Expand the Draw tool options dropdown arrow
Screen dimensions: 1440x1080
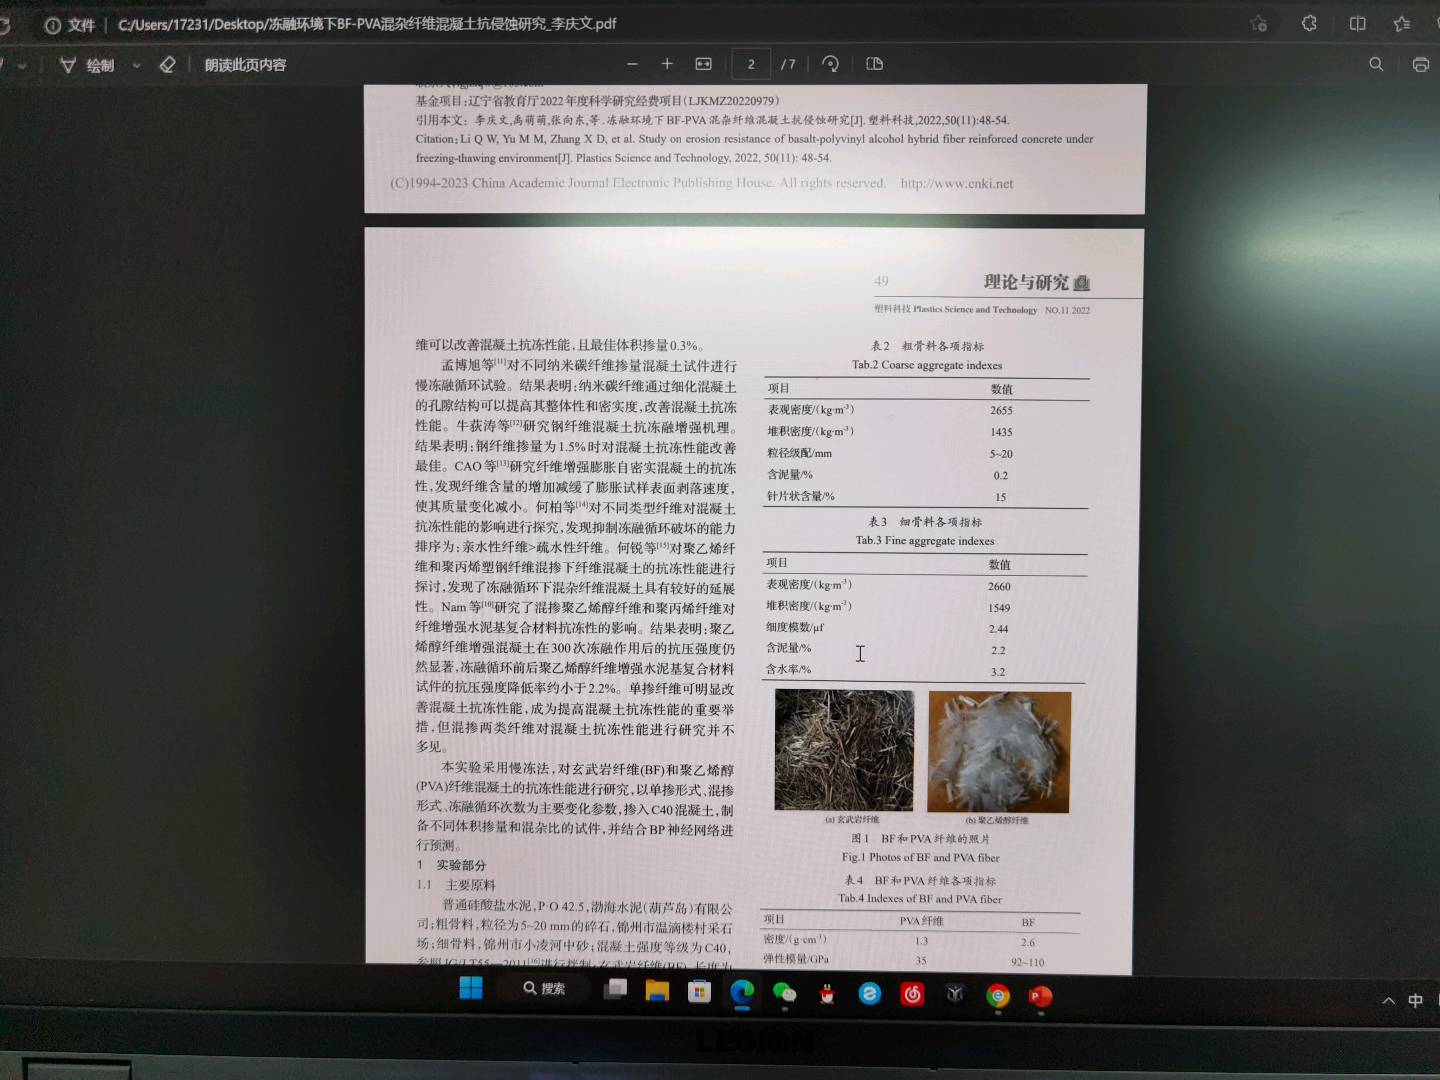[136, 66]
